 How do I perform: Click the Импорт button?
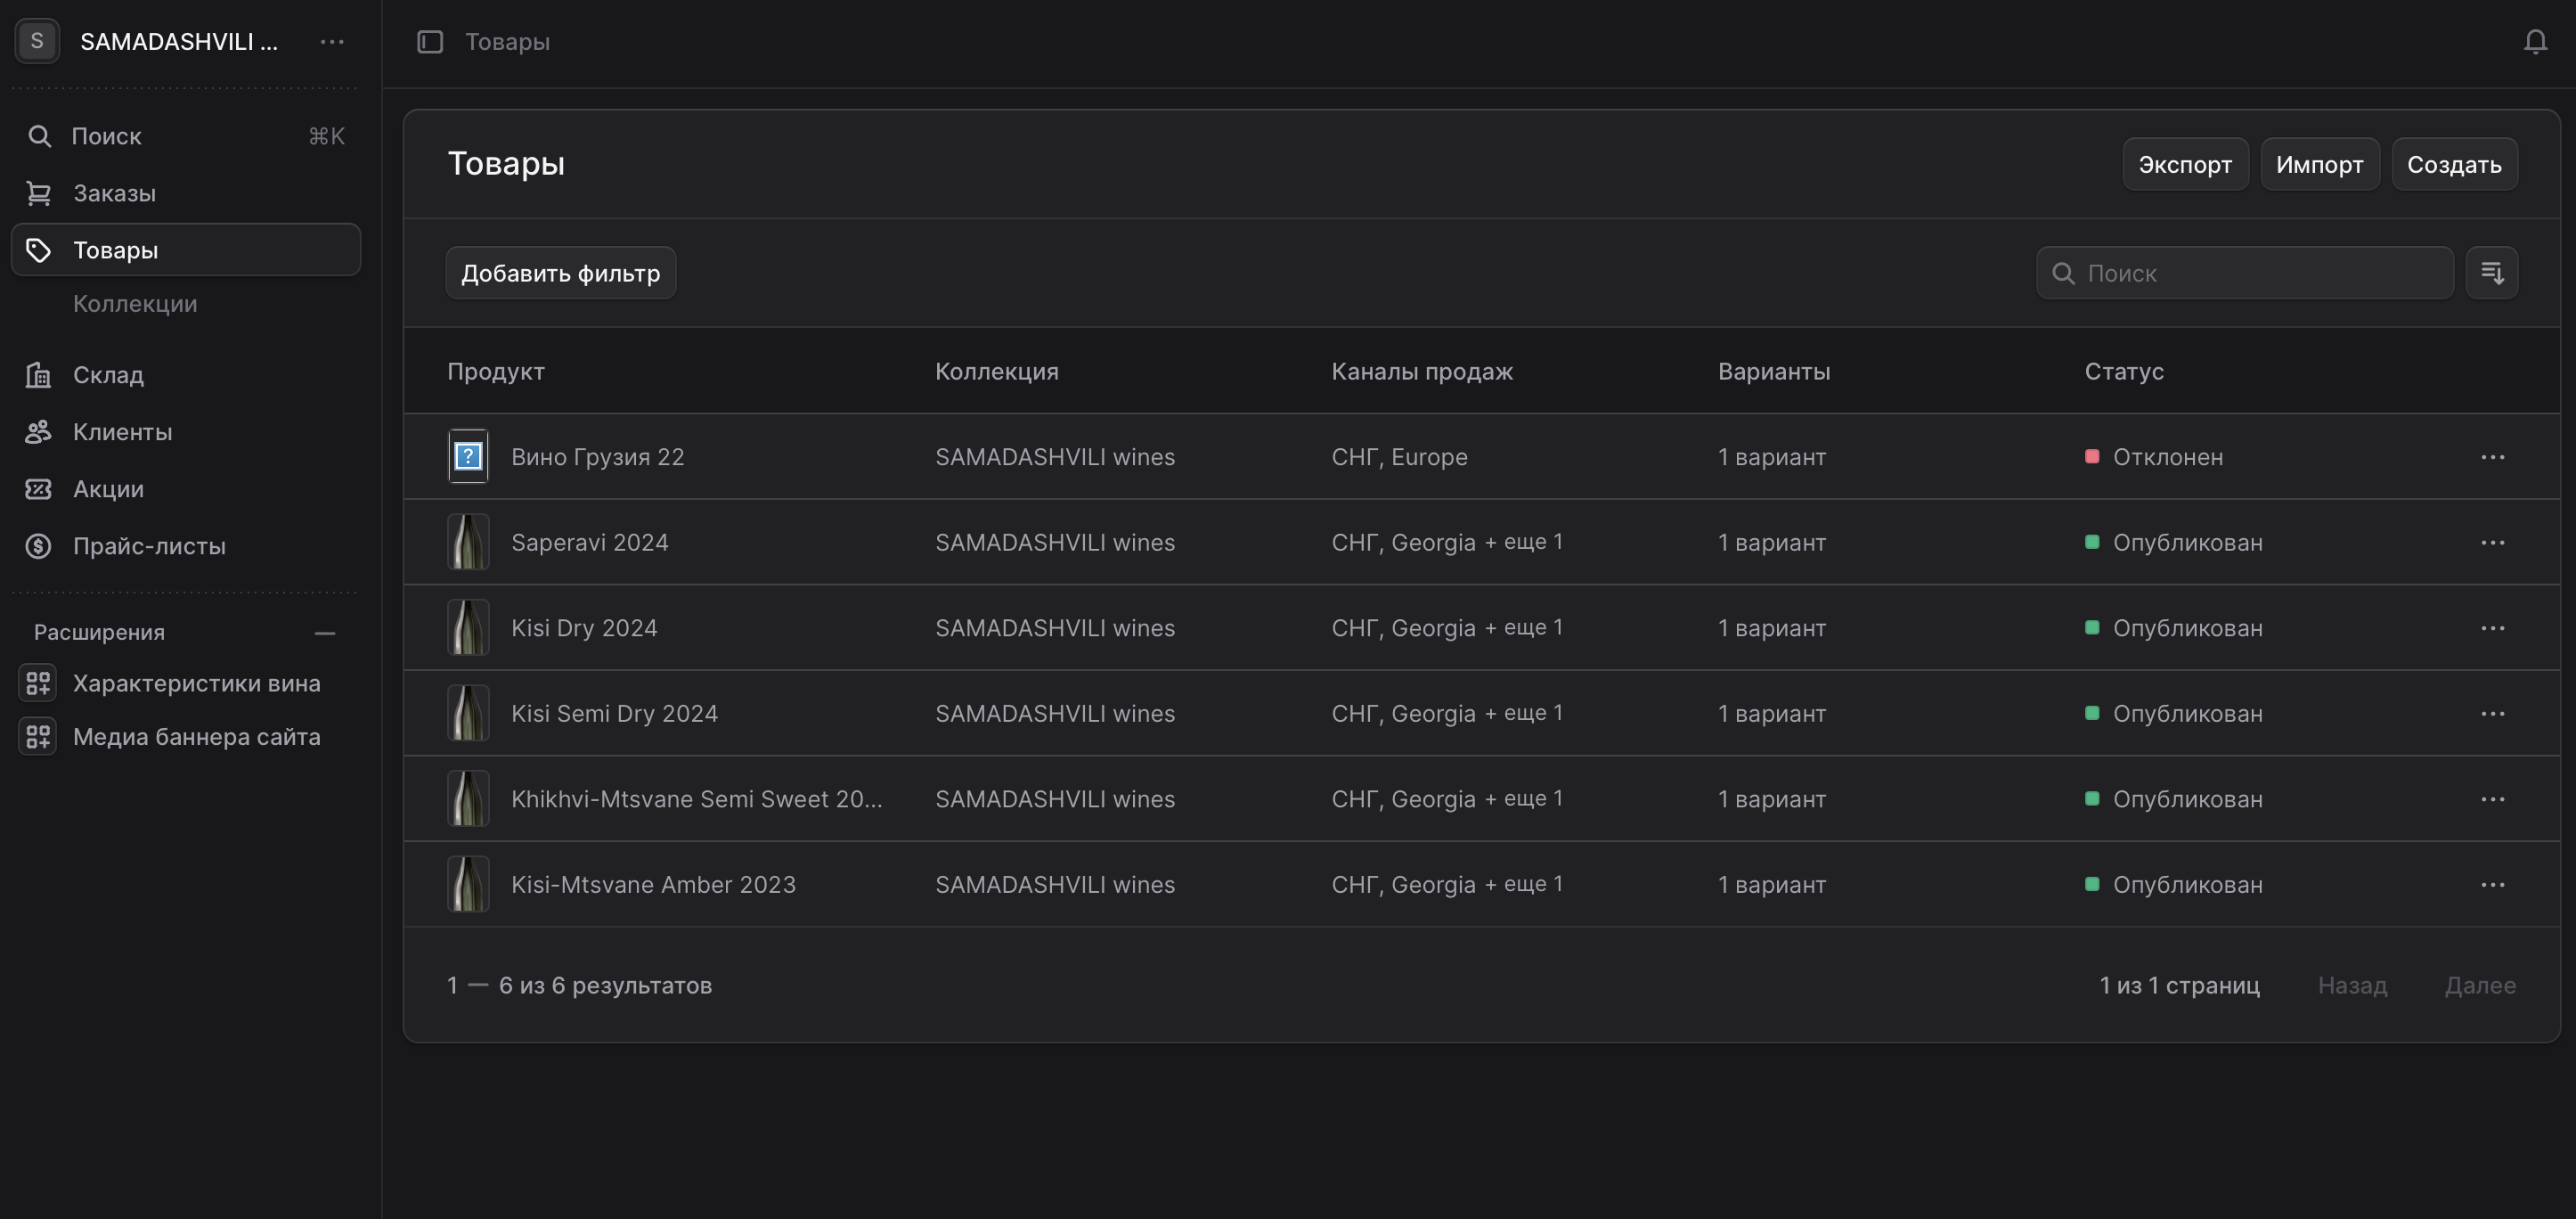coord(2319,164)
